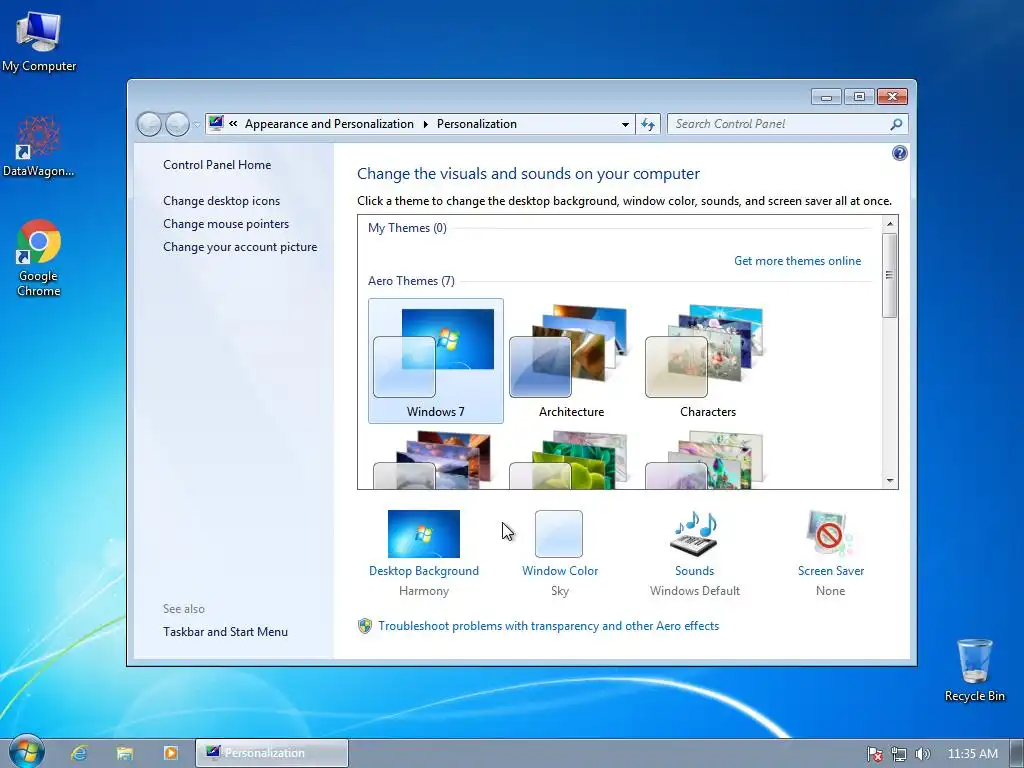Screen dimensions: 1024x768
Task: Open Taskbar and Start Menu link
Action: 225,632
